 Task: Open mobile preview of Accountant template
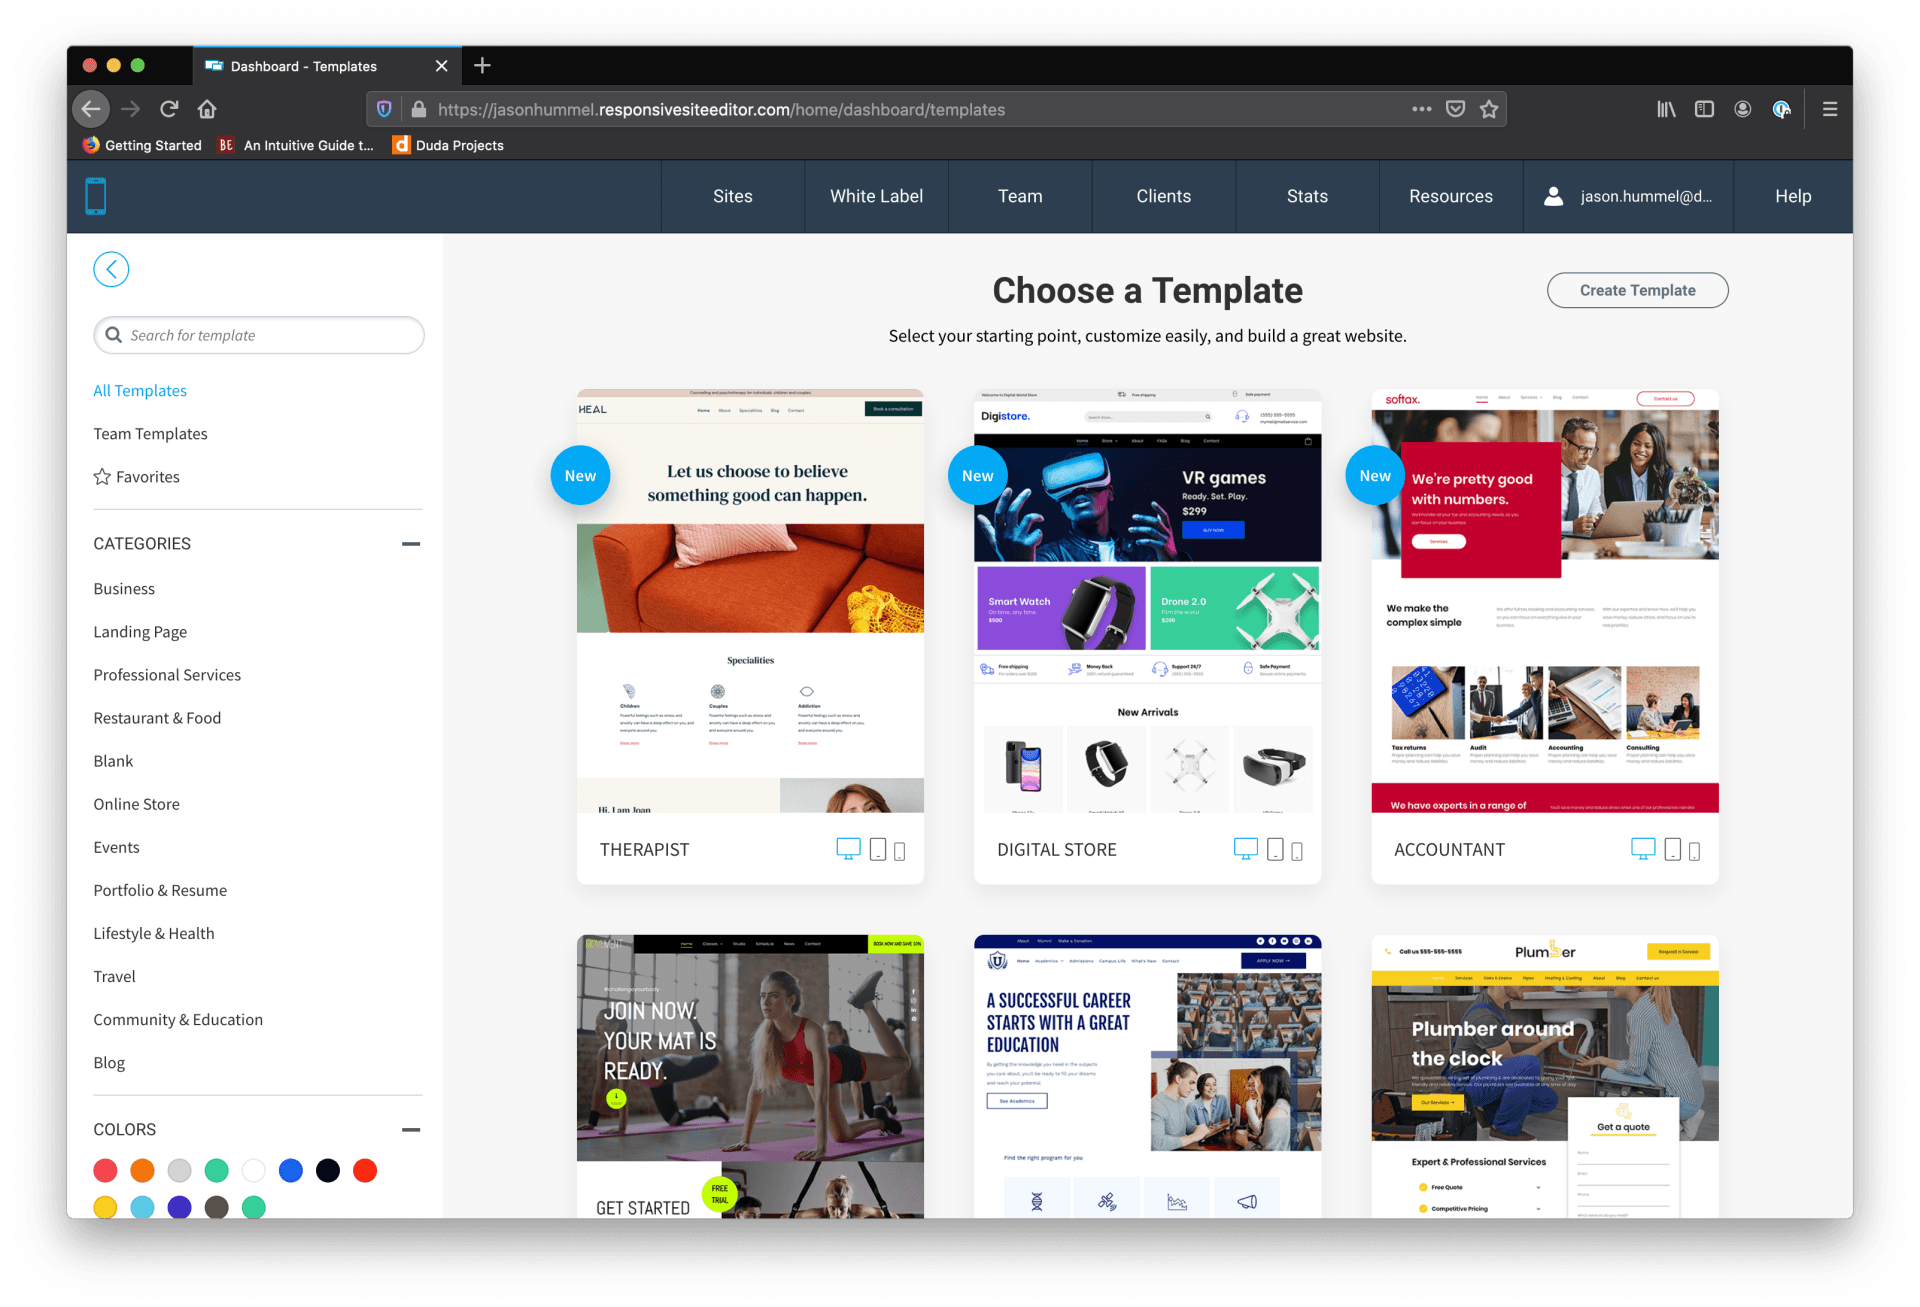pyautogui.click(x=1694, y=850)
